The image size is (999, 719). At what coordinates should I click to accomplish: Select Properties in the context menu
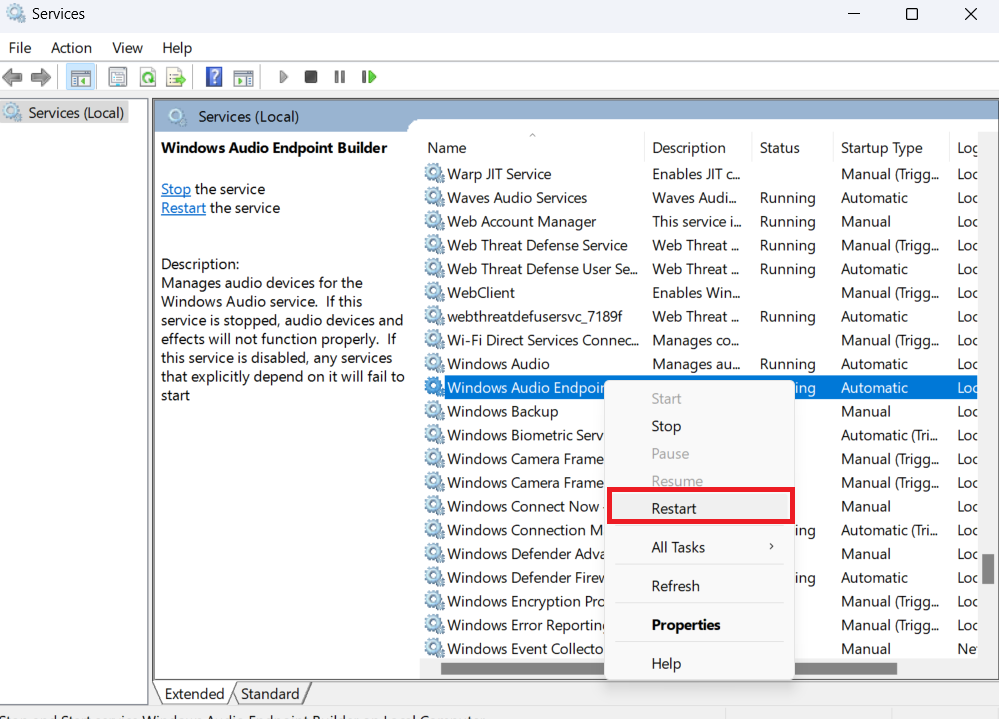click(686, 625)
